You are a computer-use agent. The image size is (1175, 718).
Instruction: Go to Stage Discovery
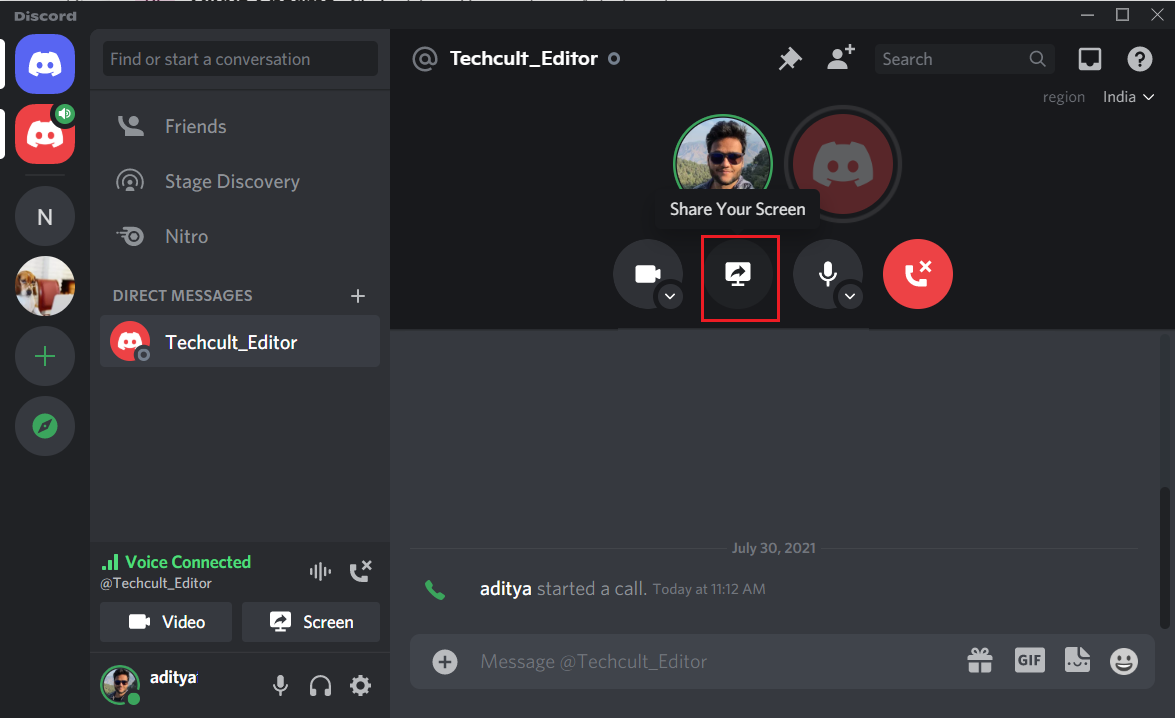pos(231,181)
